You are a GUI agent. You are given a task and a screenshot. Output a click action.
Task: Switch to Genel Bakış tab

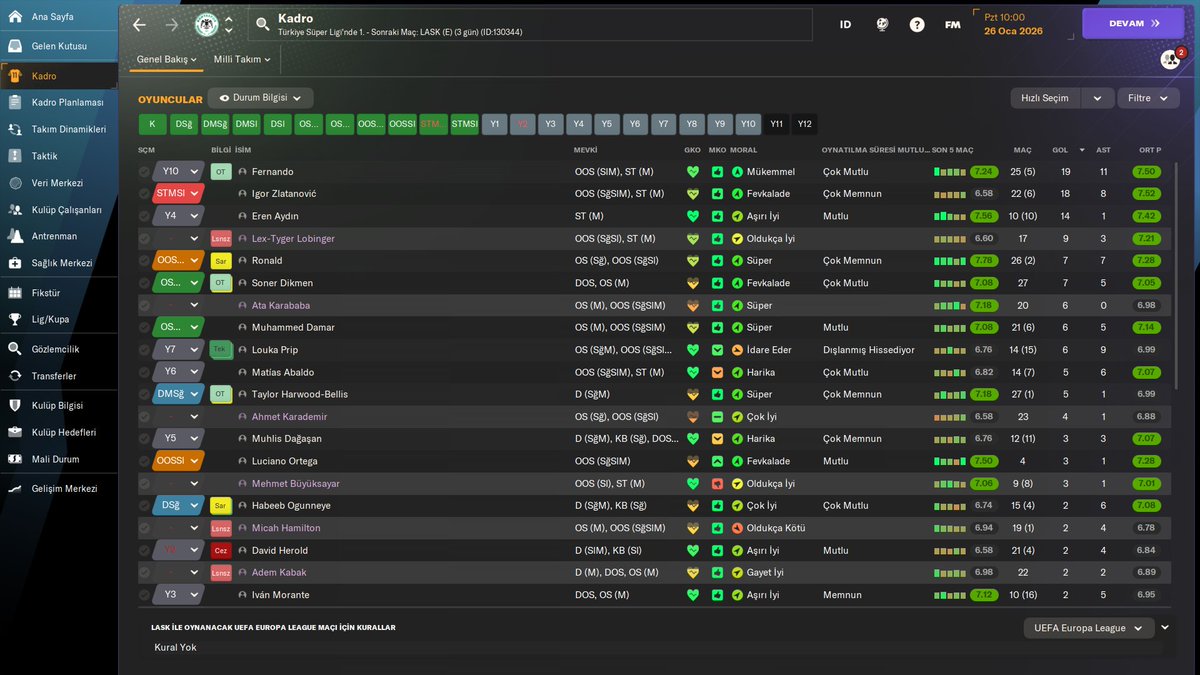pos(166,60)
